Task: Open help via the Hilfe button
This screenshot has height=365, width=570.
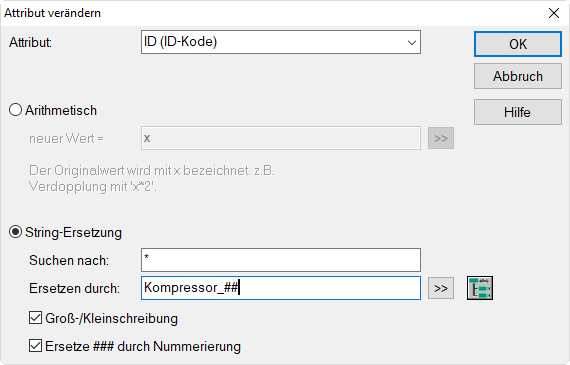Action: pos(518,112)
